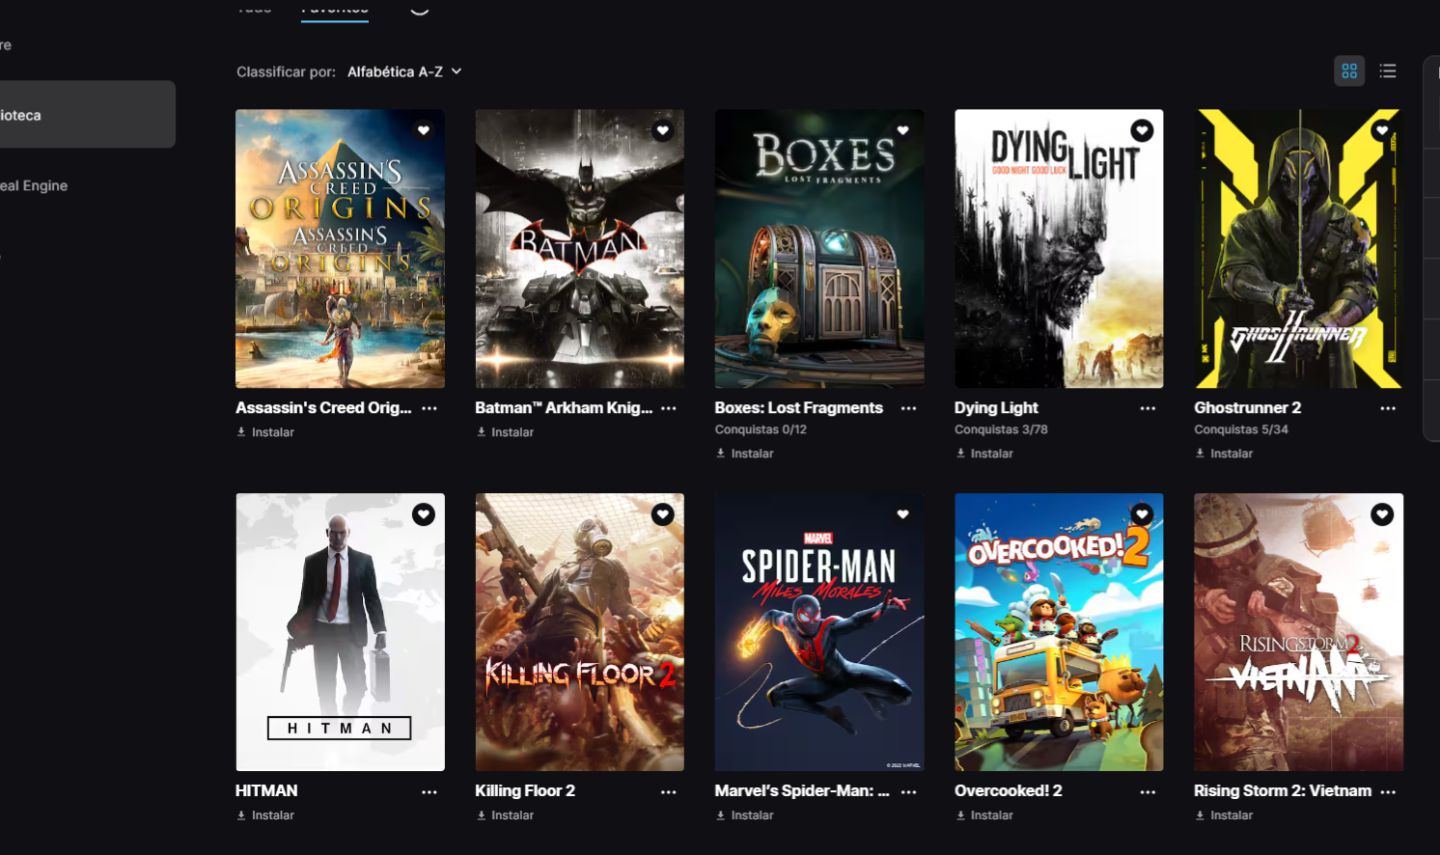This screenshot has width=1440, height=855.
Task: Click Instalar under Rising Storm 2: Vietnam
Action: tap(1224, 815)
